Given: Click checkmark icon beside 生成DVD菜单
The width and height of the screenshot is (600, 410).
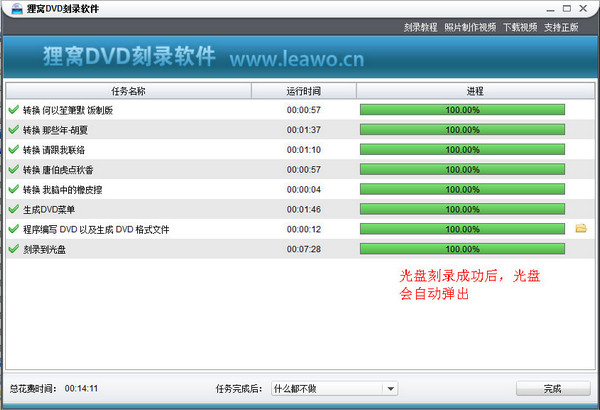Looking at the screenshot, I should click(13, 209).
